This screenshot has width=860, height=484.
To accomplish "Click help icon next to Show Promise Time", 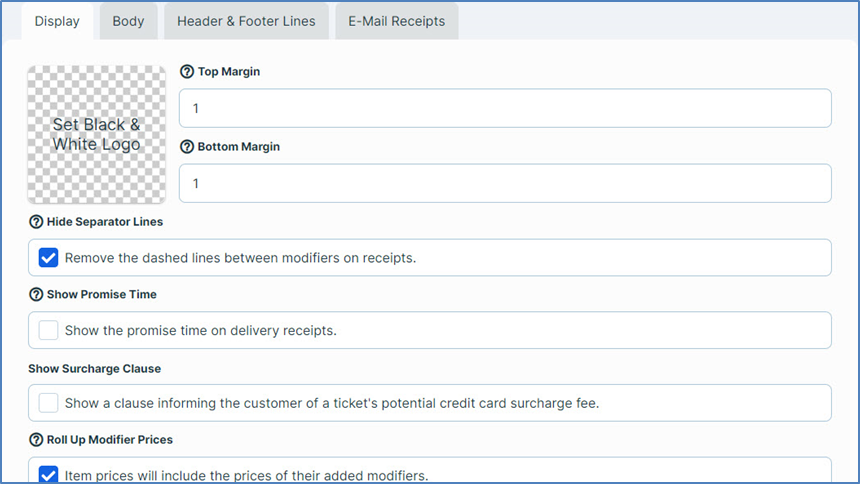I will (36, 295).
